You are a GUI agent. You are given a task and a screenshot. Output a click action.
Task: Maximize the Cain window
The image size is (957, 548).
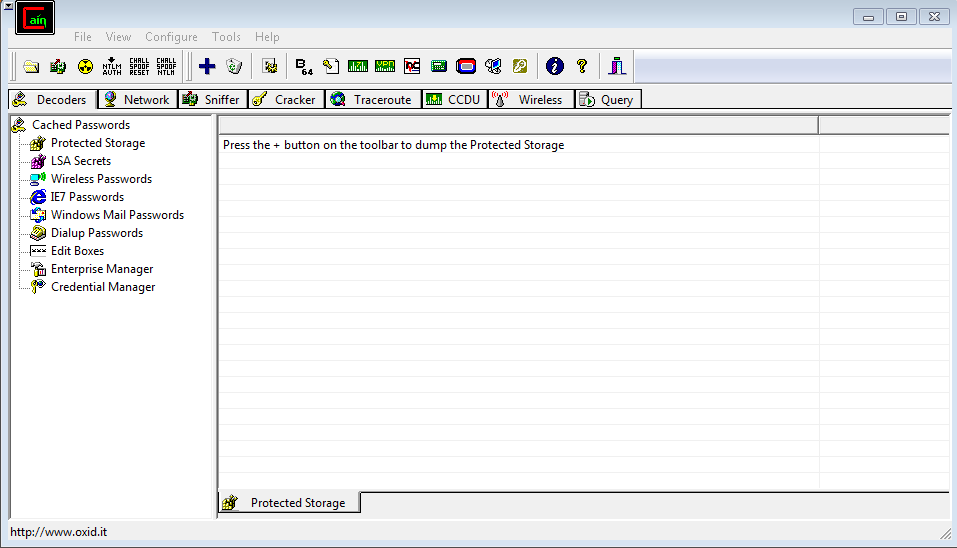pyautogui.click(x=901, y=16)
